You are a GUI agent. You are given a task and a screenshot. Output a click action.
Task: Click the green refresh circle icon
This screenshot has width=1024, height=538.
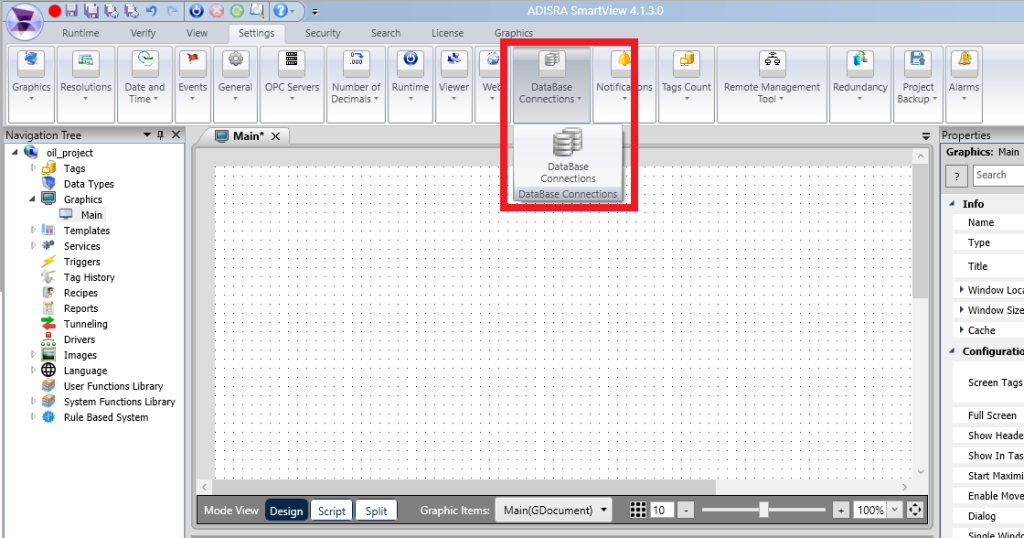[237, 10]
